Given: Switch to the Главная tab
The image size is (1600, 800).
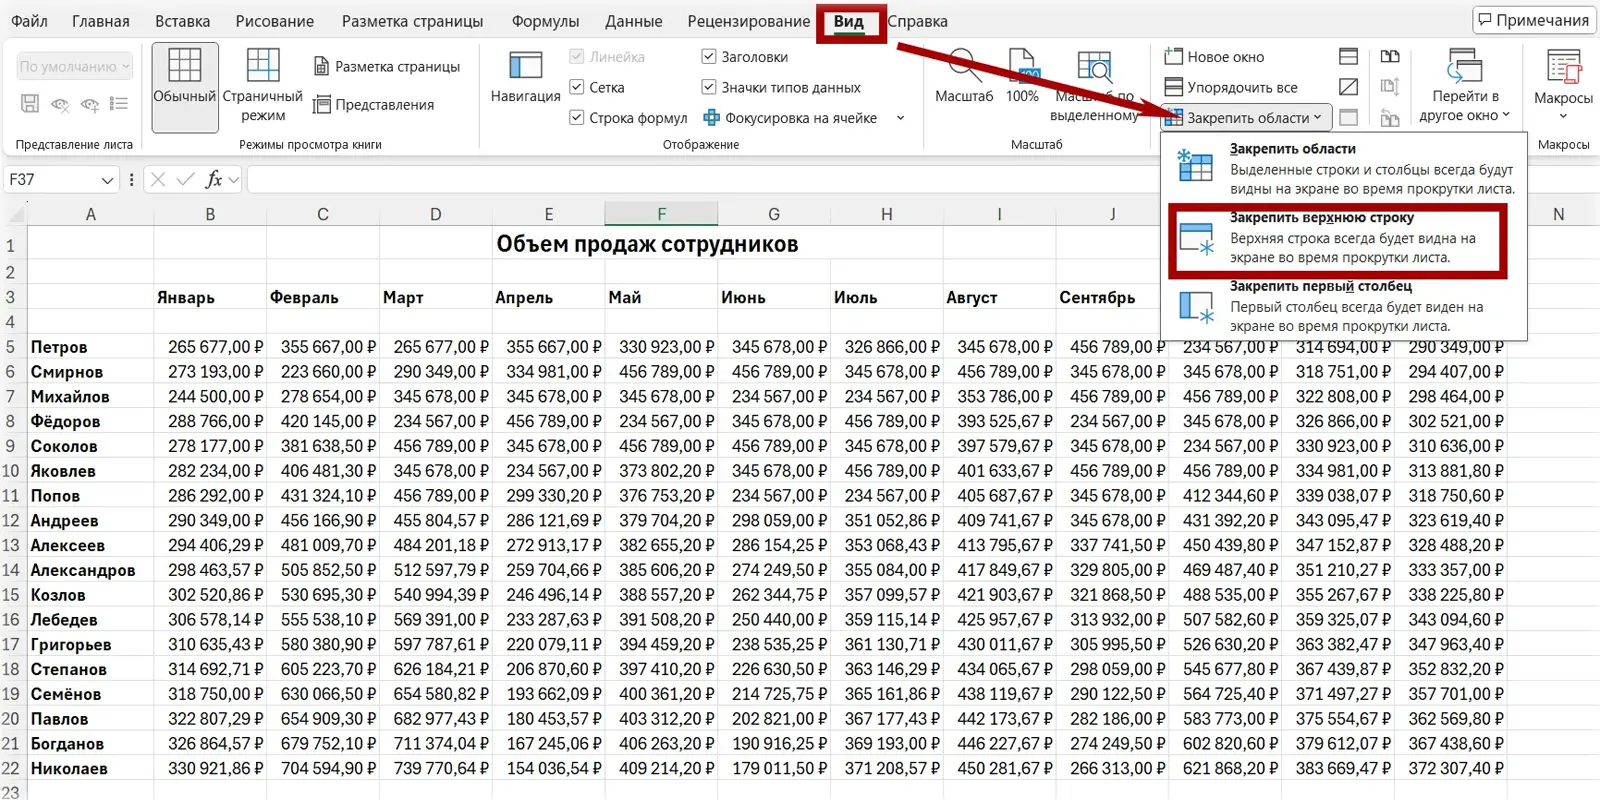Looking at the screenshot, I should (x=101, y=21).
